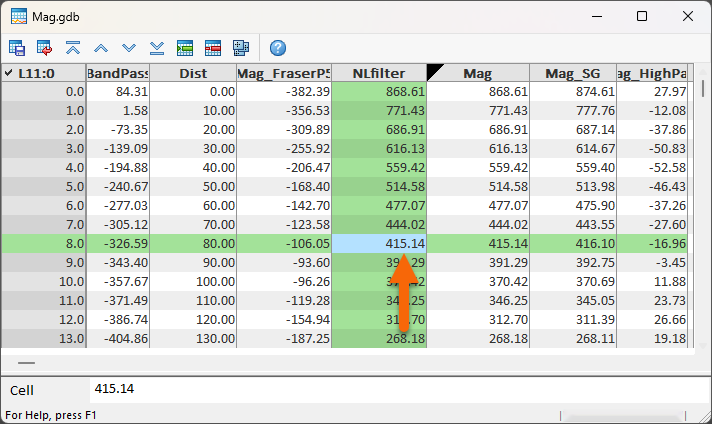
Task: Toggle the L11:0 line selection checkmark
Action: point(9,73)
